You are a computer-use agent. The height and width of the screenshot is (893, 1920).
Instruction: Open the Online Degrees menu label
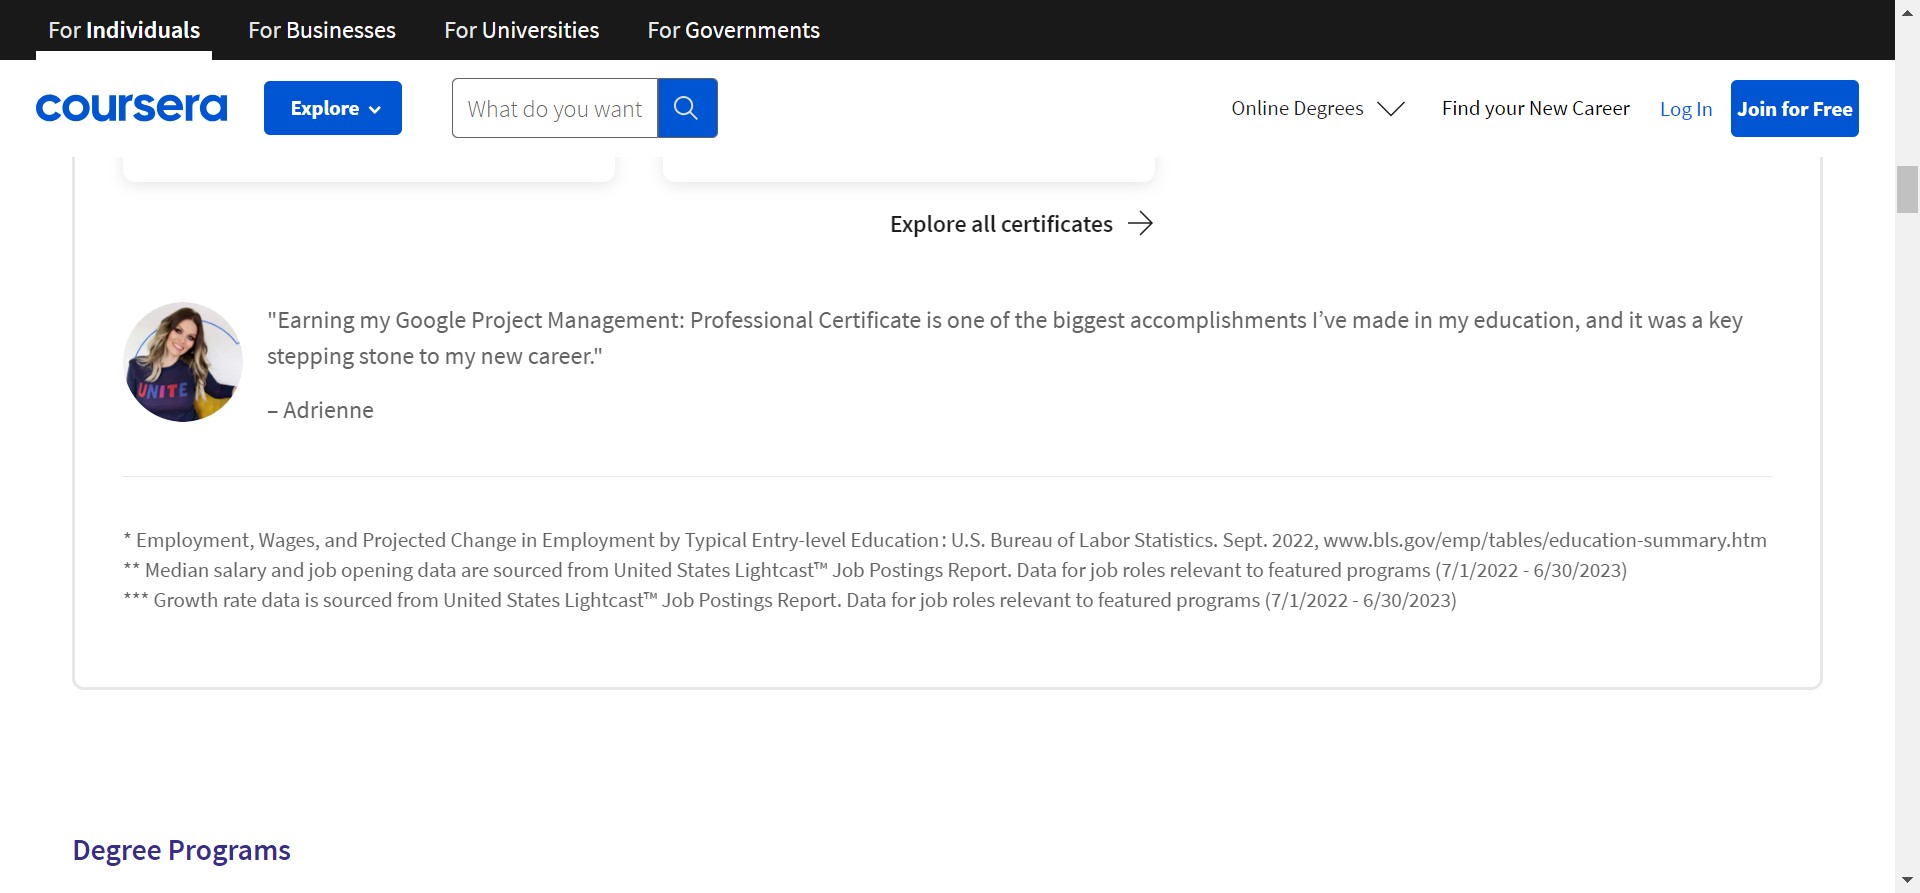pos(1297,108)
